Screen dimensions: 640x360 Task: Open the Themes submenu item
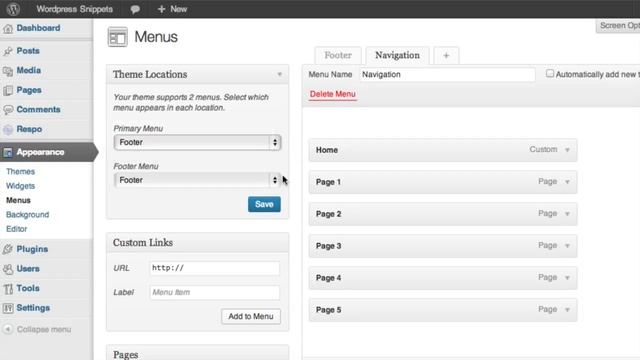click(20, 172)
